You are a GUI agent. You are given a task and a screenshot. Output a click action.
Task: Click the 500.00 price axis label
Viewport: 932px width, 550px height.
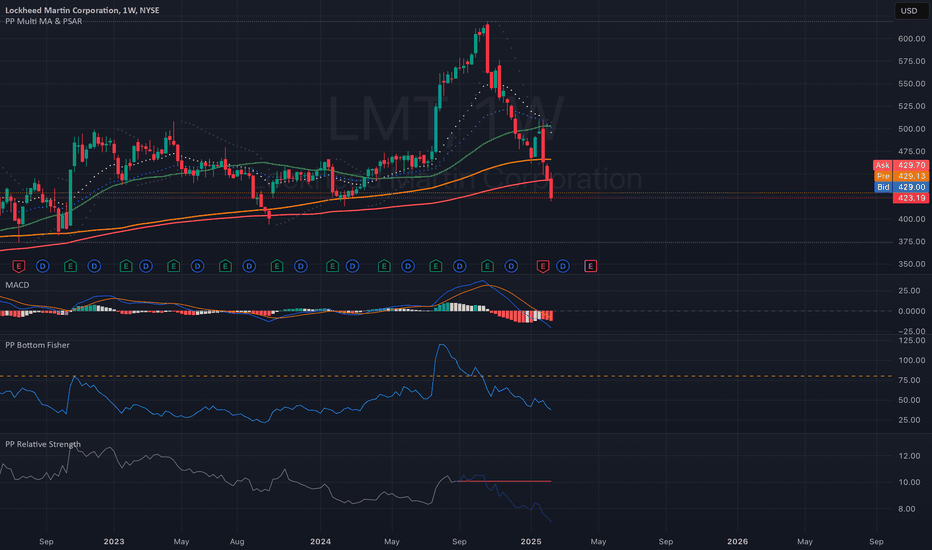[911, 129]
